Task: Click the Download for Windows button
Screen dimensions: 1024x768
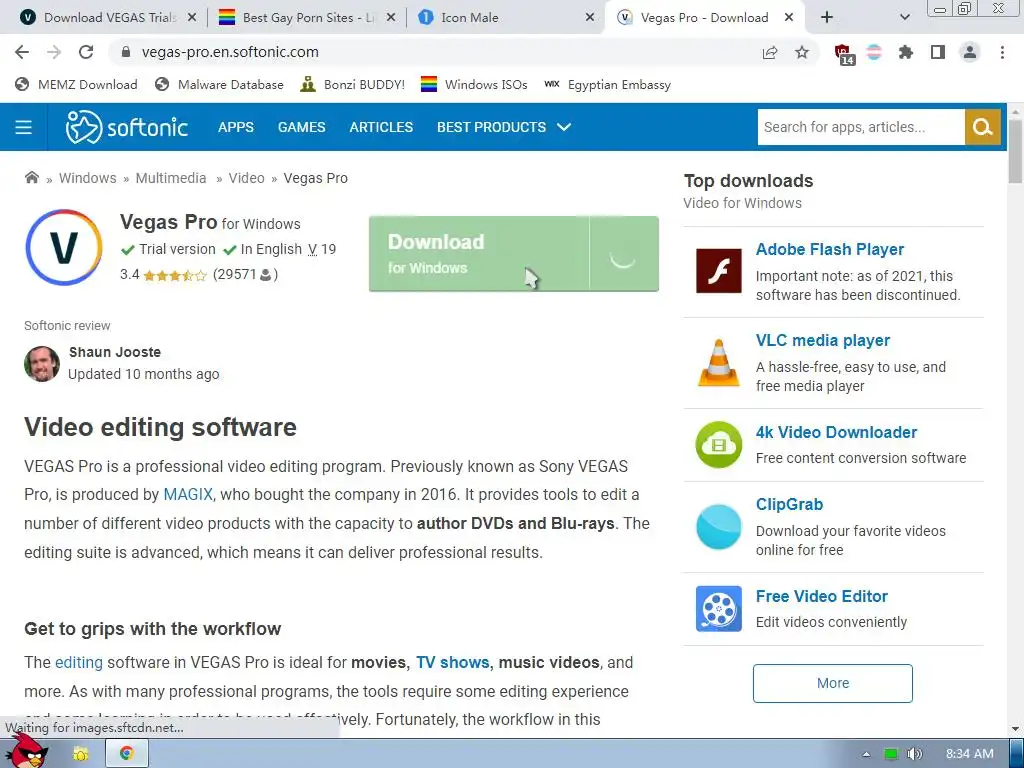Action: click(x=513, y=253)
